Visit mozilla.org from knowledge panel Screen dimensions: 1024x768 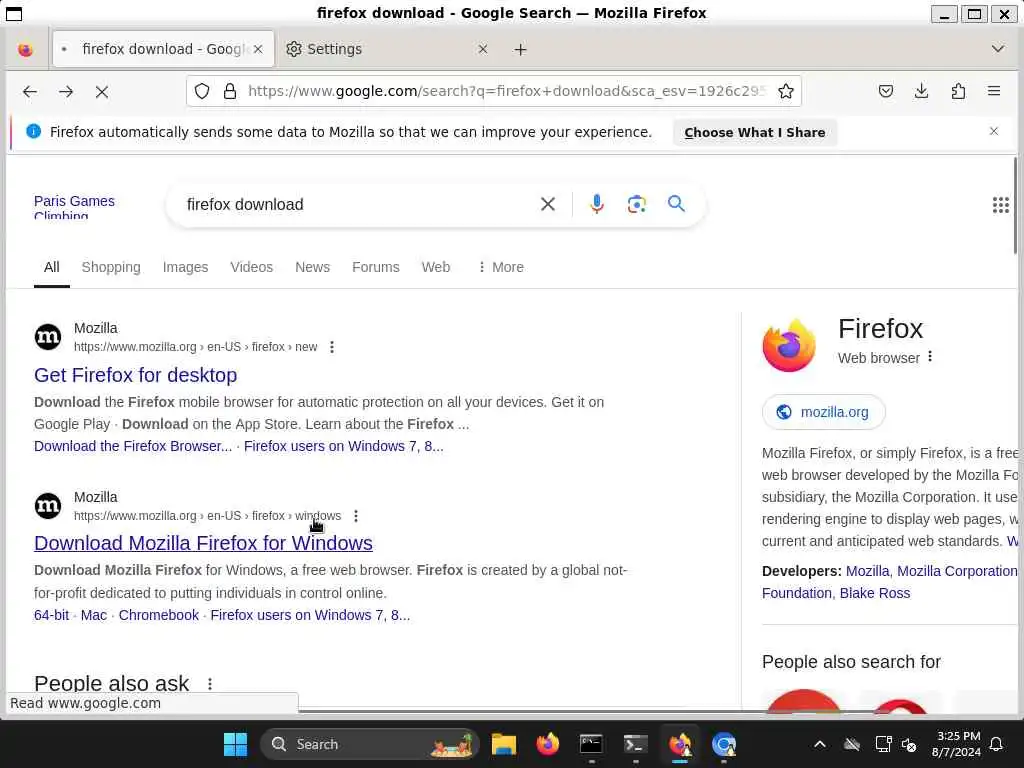824,412
